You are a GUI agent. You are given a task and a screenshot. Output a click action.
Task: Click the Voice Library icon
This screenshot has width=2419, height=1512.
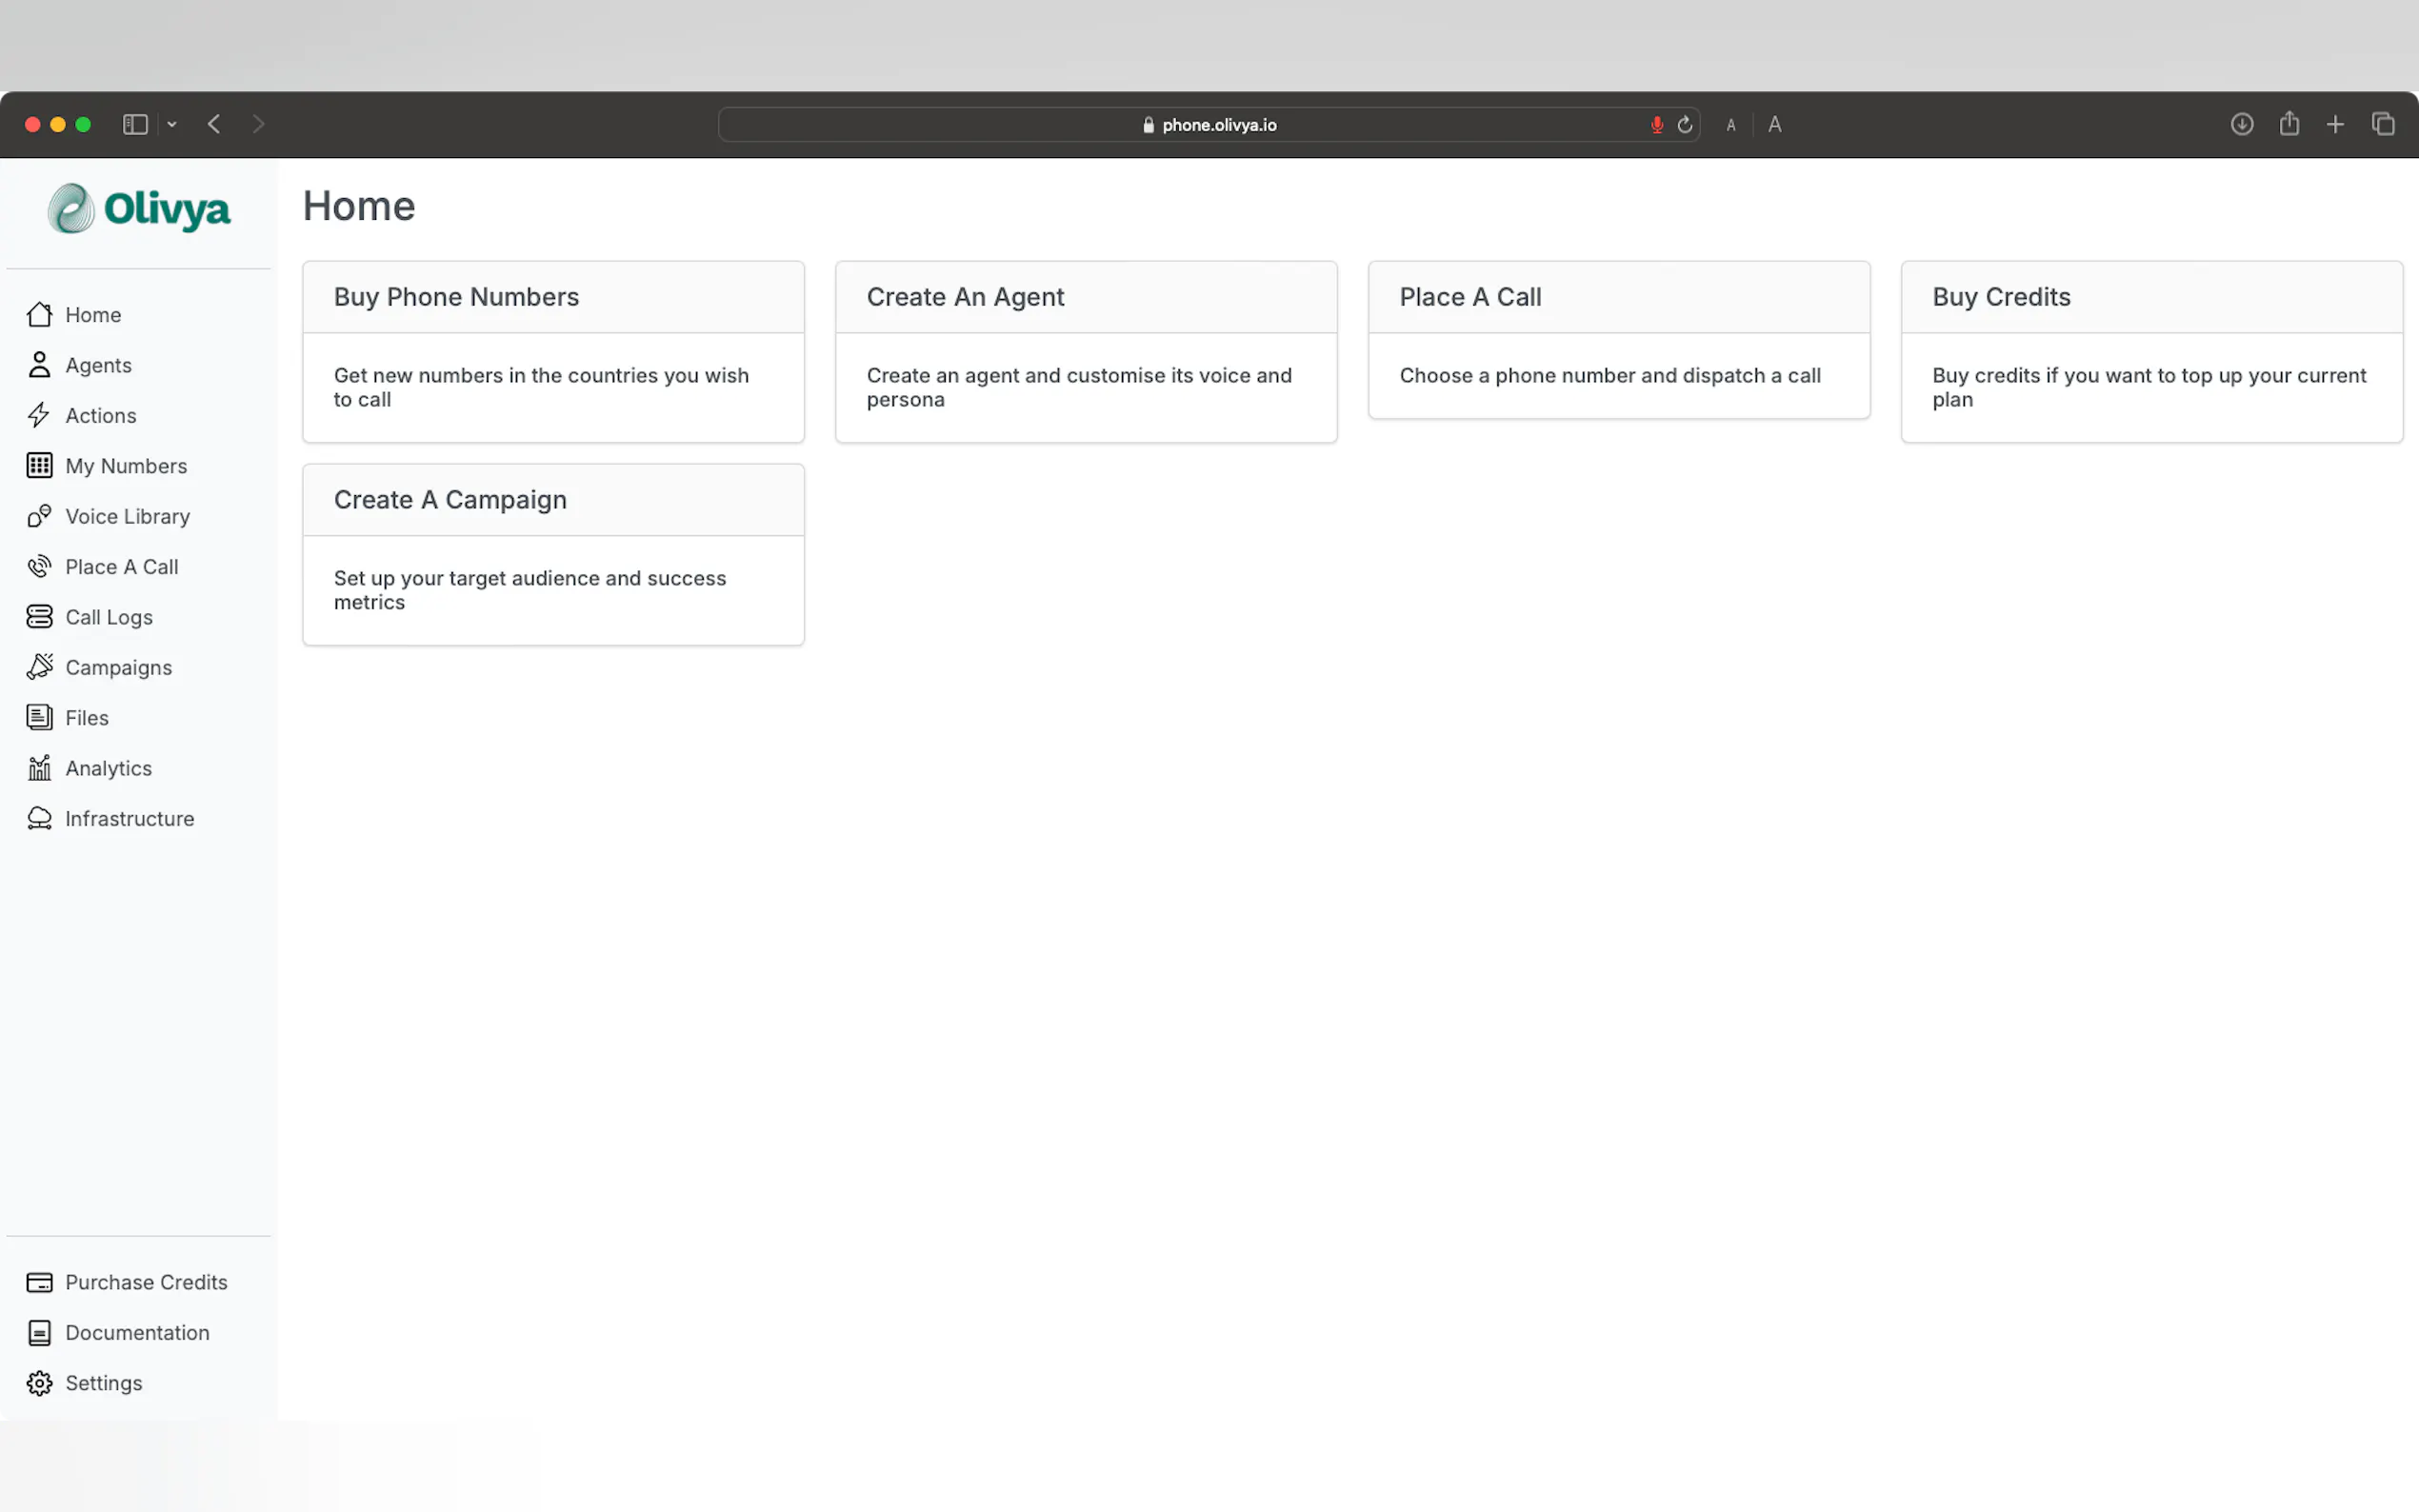pos(39,516)
